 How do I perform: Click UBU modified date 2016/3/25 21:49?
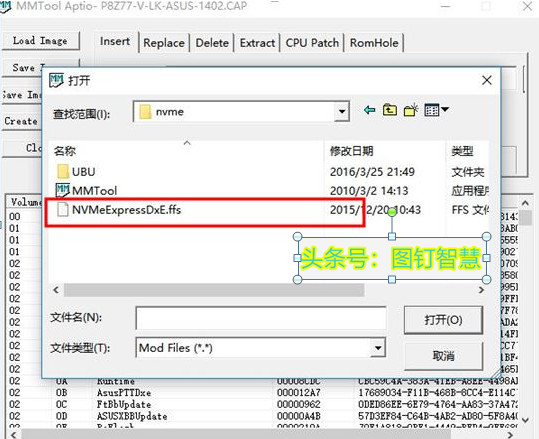[372, 172]
